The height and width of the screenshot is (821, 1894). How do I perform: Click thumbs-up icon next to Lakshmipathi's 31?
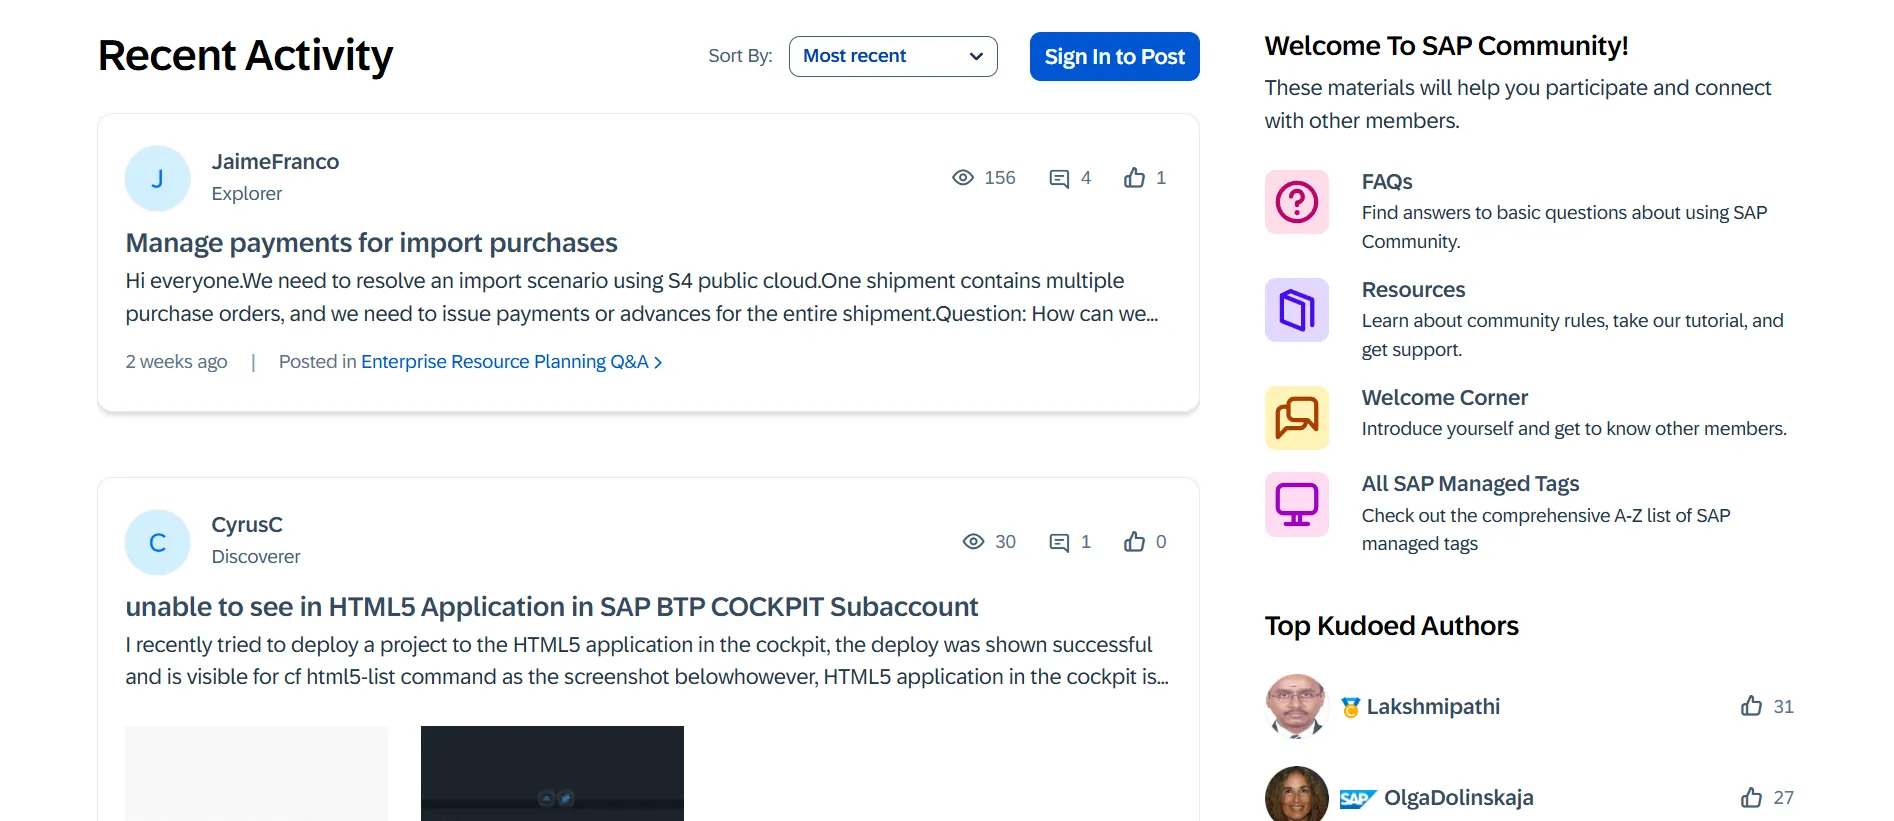(x=1751, y=706)
